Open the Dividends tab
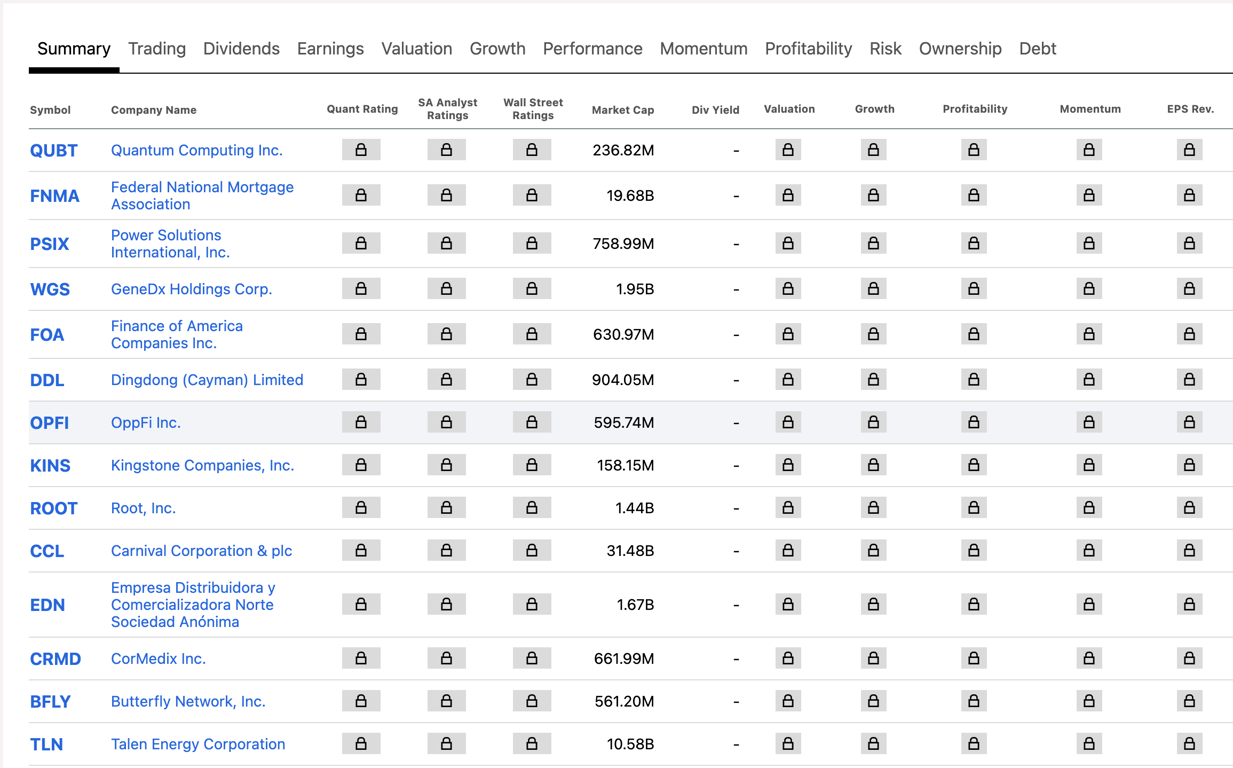Screen dimensions: 1233x768 [241, 49]
